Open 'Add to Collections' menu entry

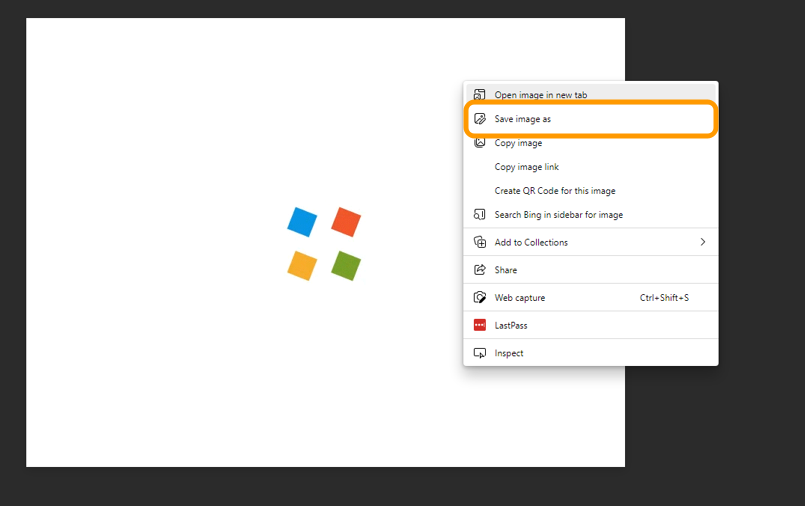coord(590,242)
